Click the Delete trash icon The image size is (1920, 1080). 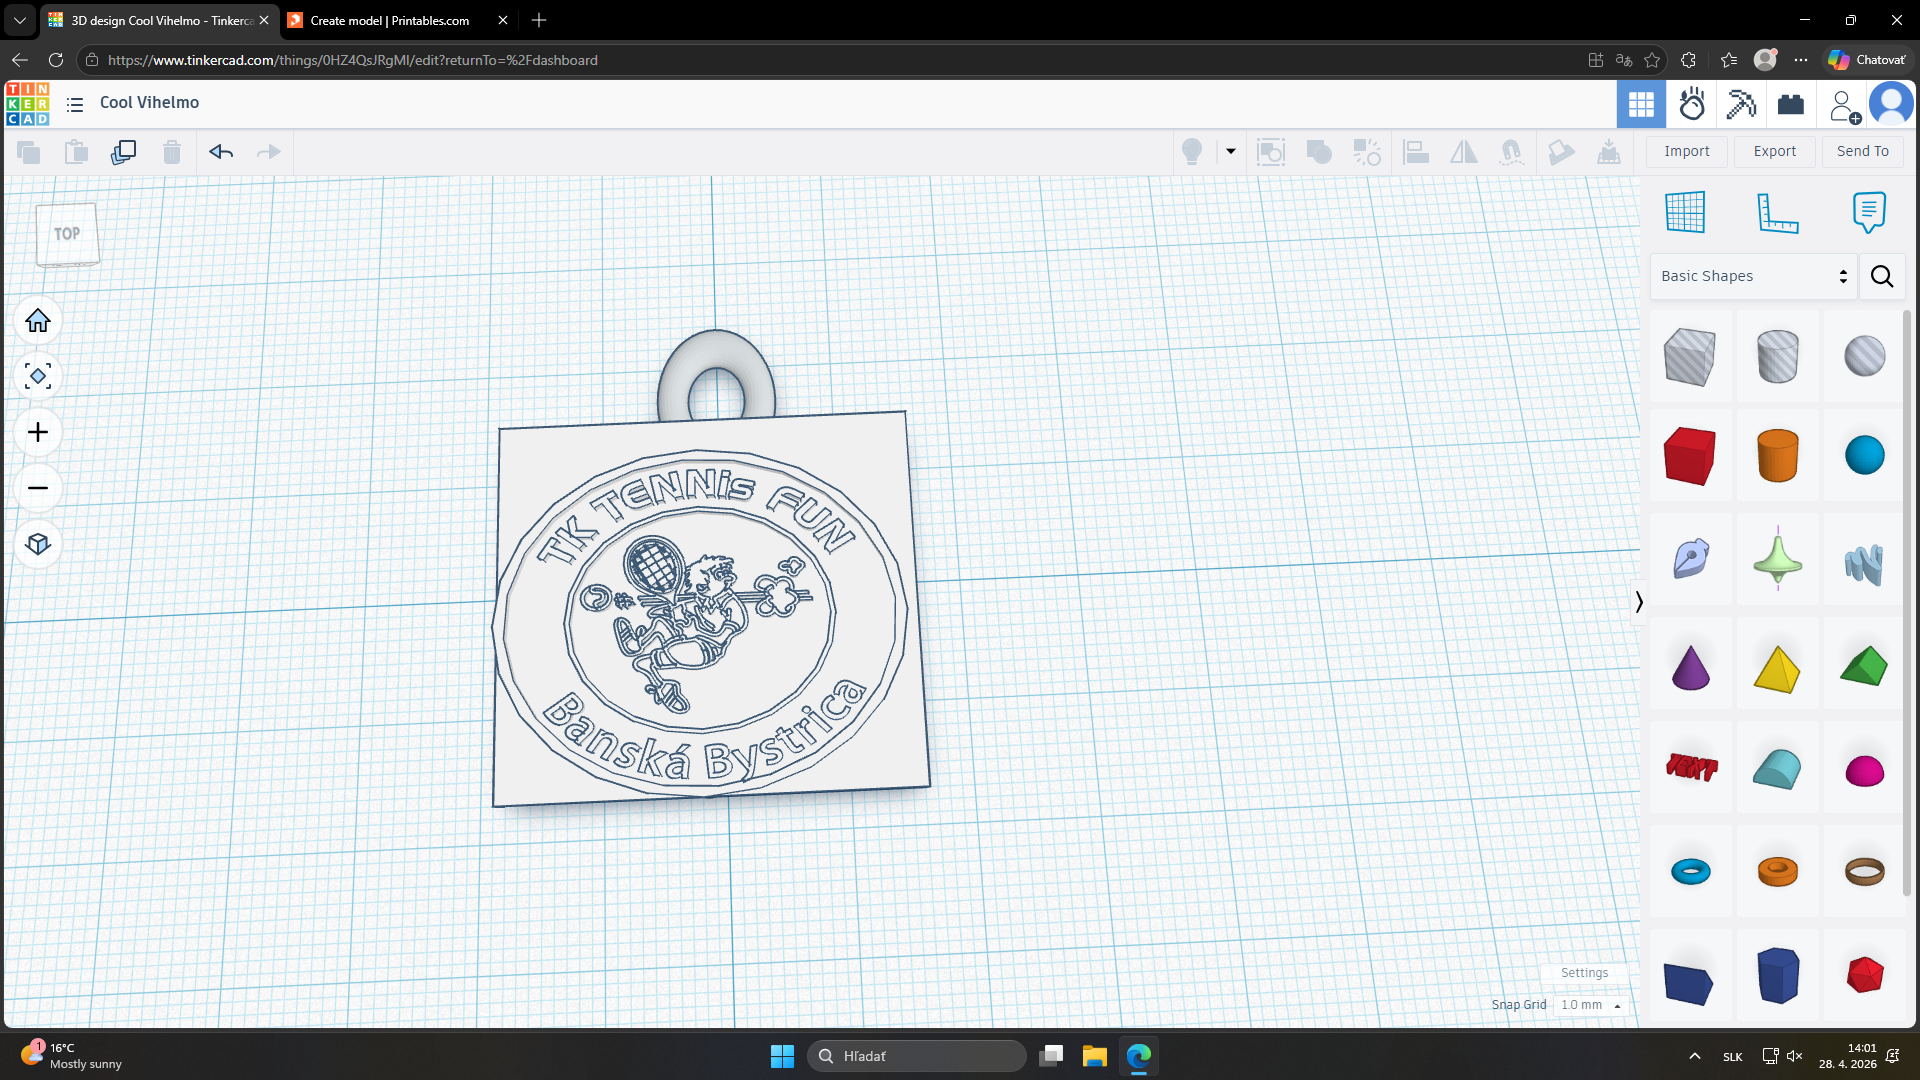point(172,152)
